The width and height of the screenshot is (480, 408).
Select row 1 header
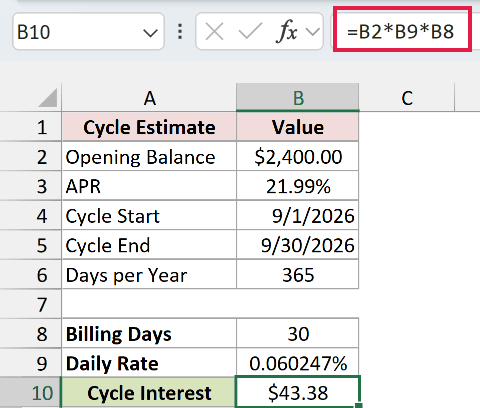click(x=31, y=127)
